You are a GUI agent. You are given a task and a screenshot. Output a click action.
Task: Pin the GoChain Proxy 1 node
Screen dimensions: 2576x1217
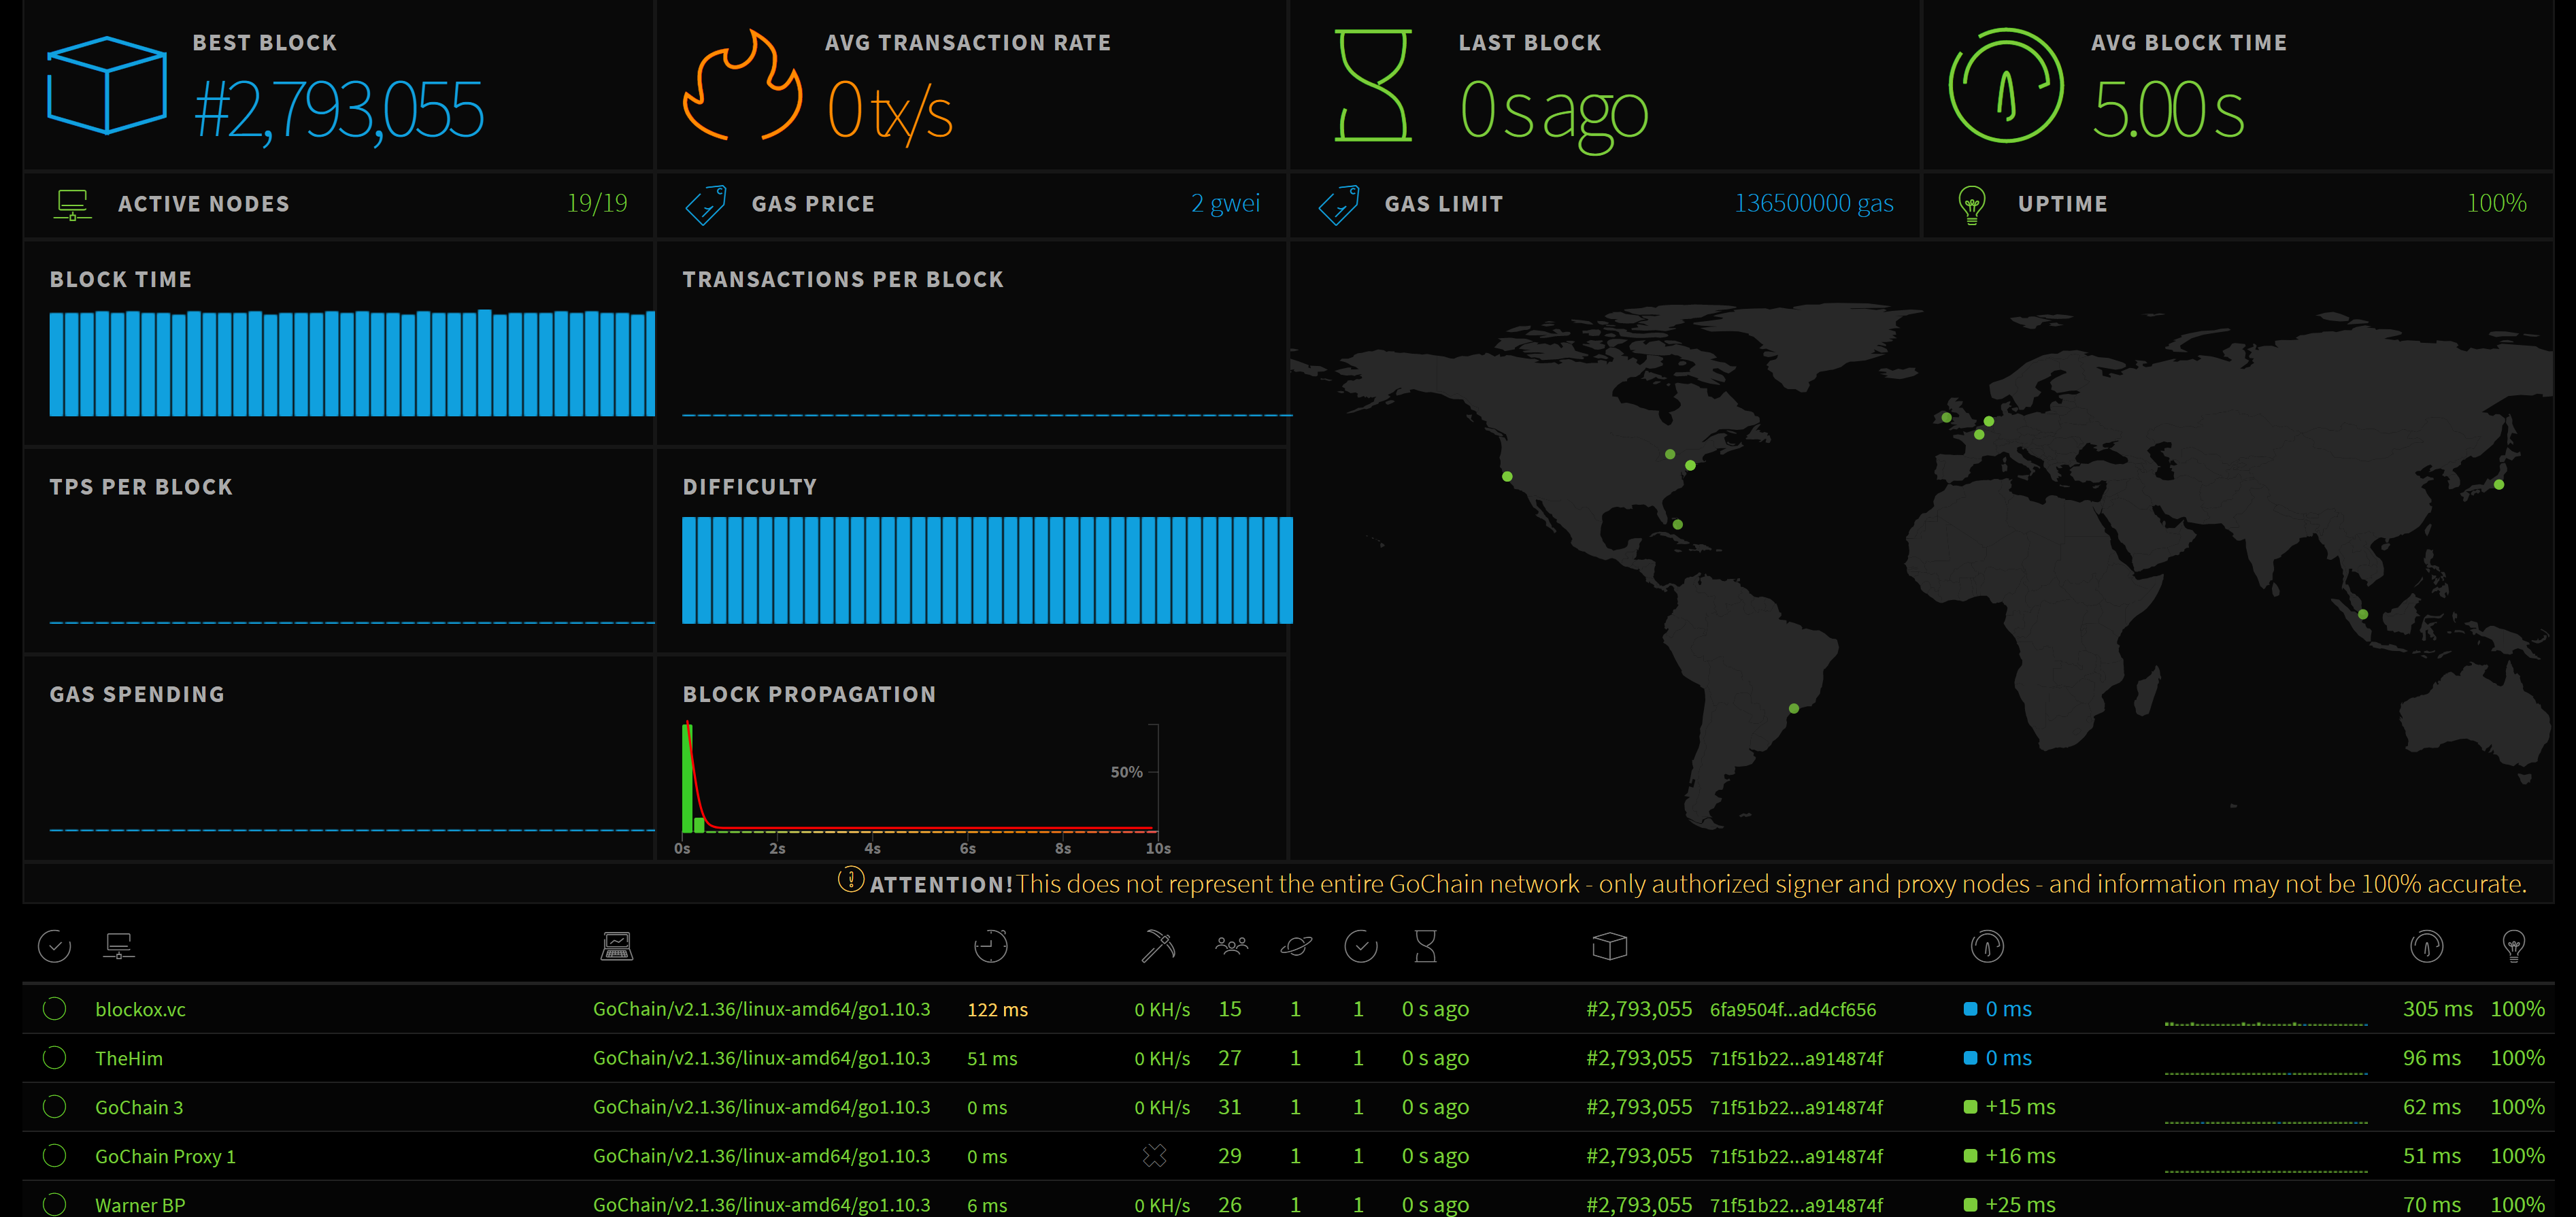(55, 1156)
